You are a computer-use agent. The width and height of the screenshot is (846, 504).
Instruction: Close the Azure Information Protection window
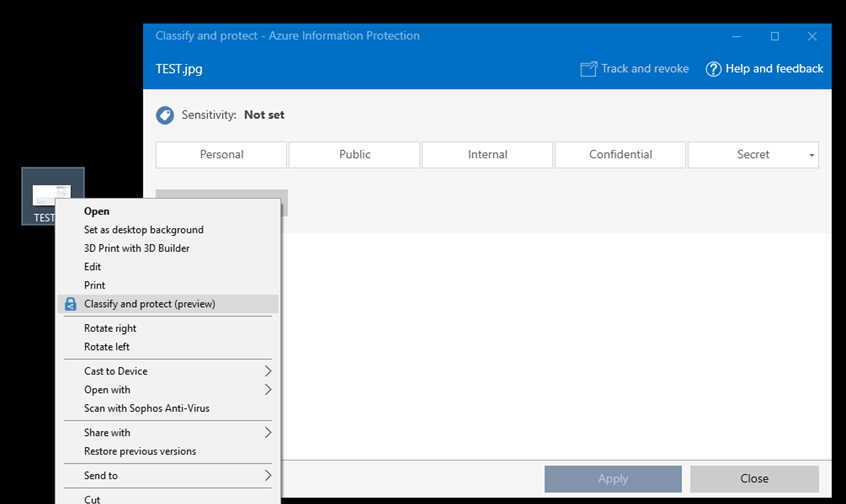click(x=812, y=36)
